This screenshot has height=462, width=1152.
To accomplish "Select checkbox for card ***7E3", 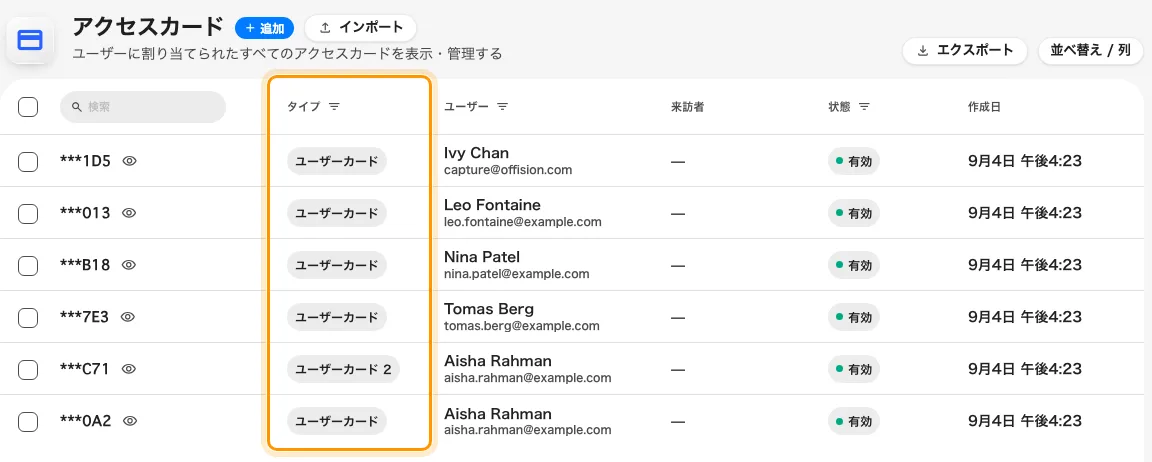I will 28,317.
